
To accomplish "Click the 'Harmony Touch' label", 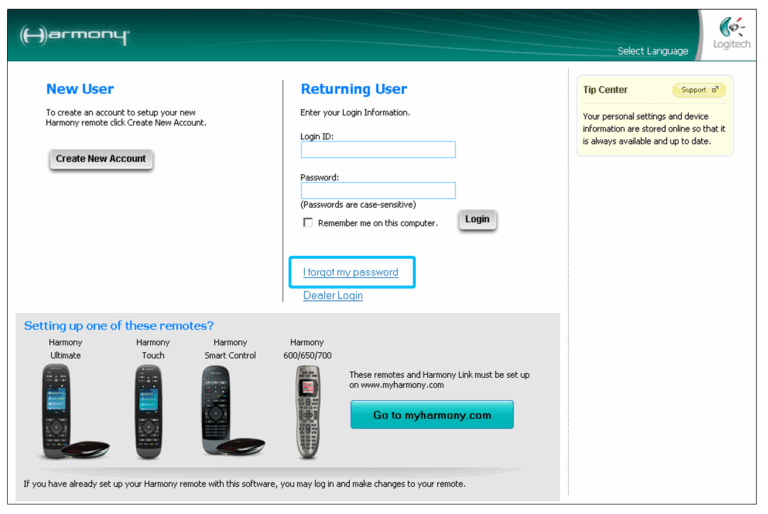I will pos(153,348).
